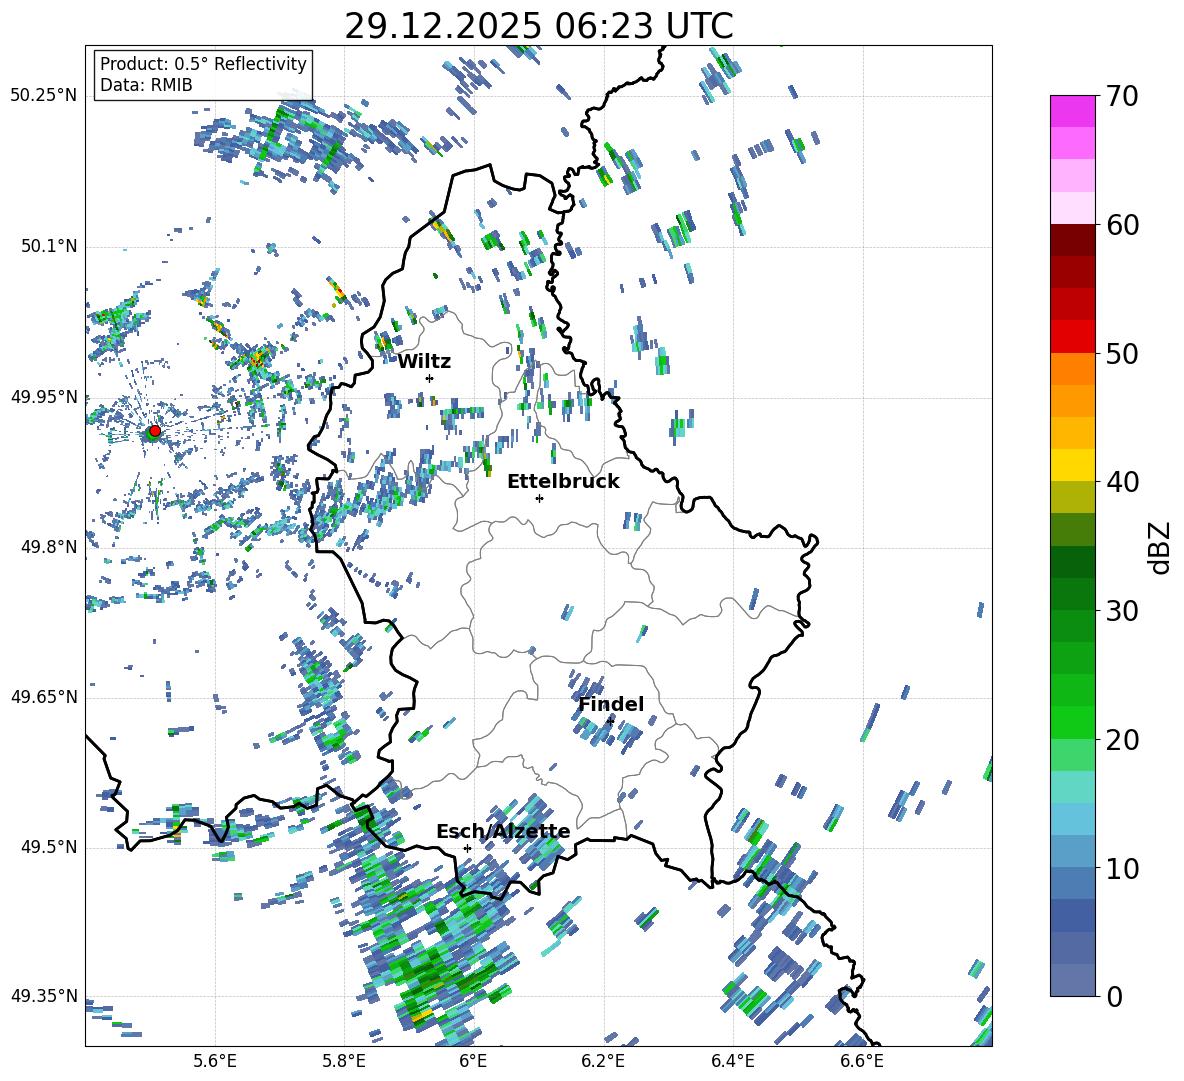Viewport: 1184px width, 1081px height.
Task: Click the bright red 50 dBZ colorbar segment
Action: [x=1072, y=337]
